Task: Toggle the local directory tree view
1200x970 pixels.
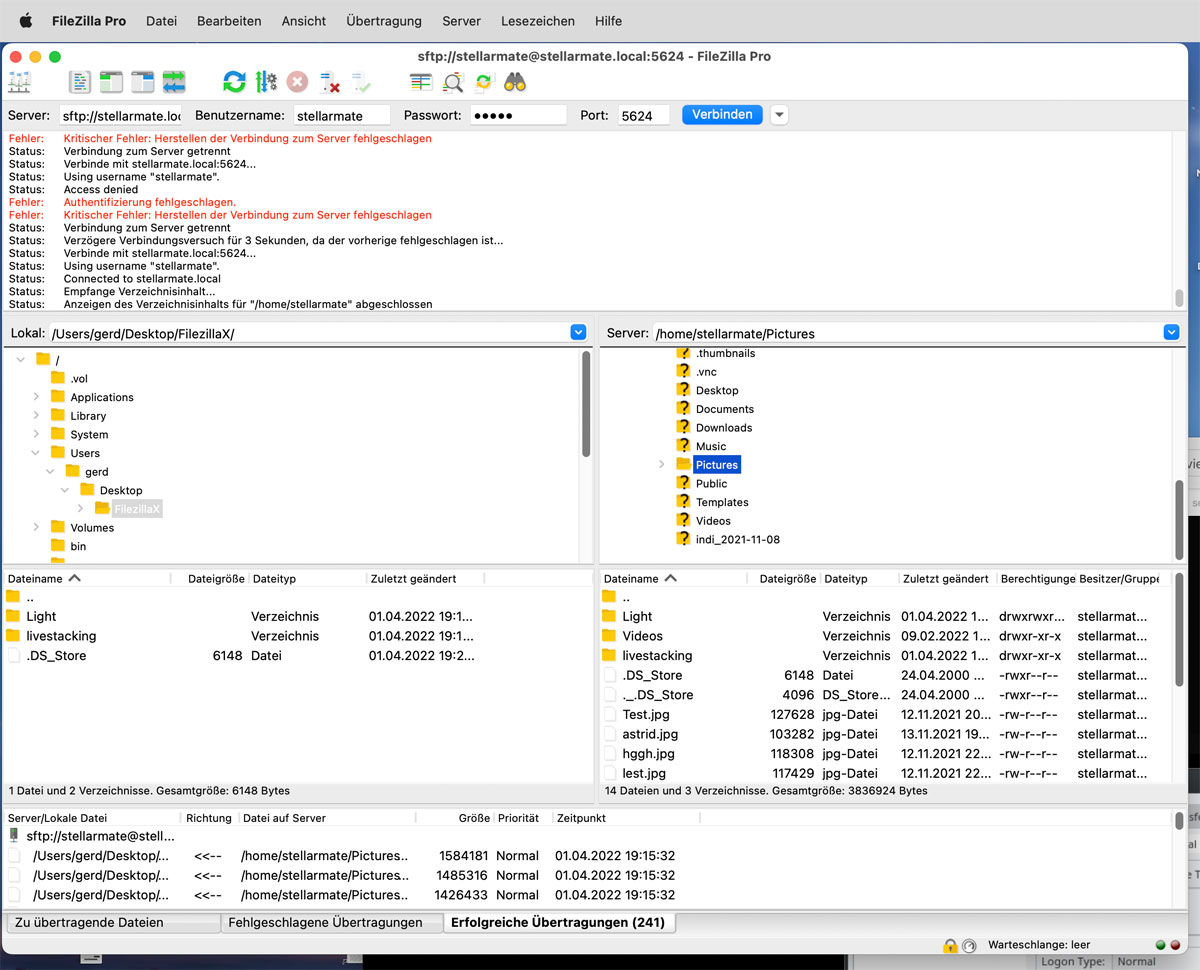Action: [x=111, y=82]
